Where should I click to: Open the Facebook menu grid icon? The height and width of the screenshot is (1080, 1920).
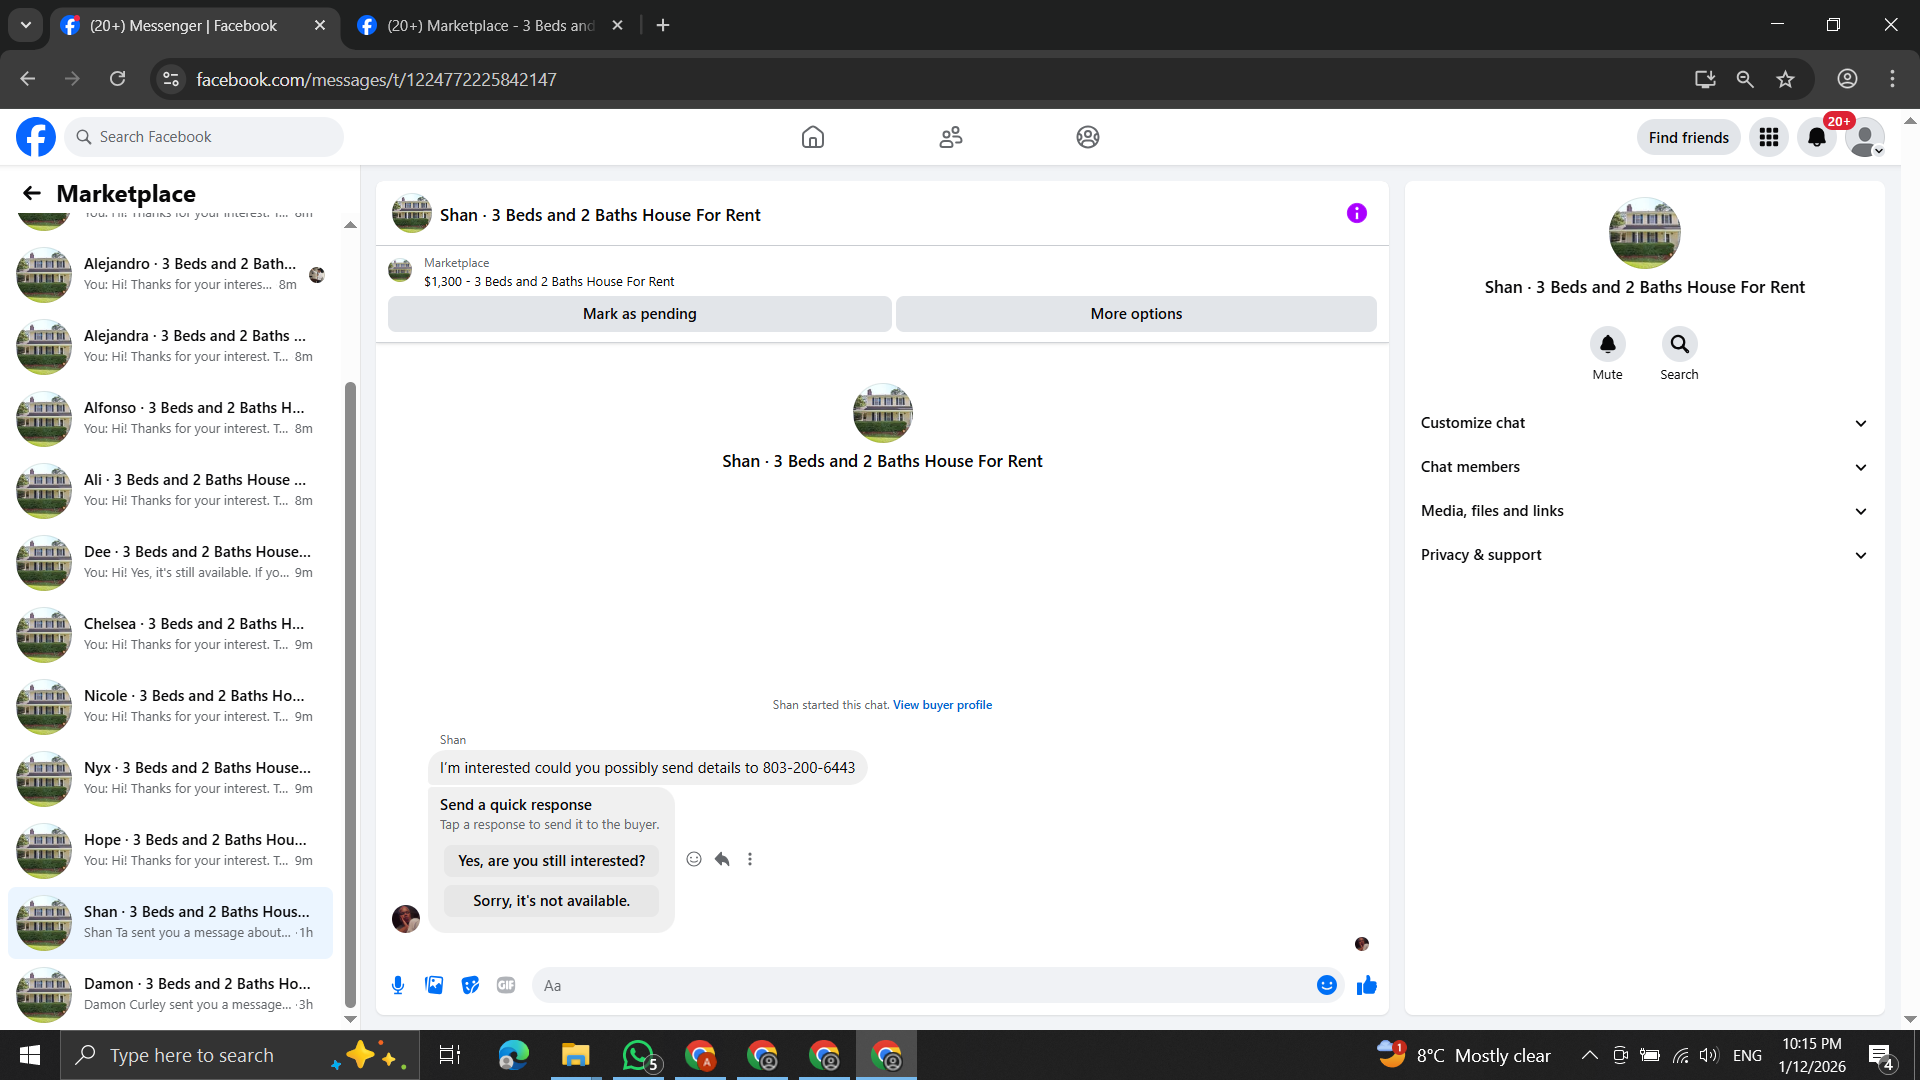click(x=1768, y=137)
